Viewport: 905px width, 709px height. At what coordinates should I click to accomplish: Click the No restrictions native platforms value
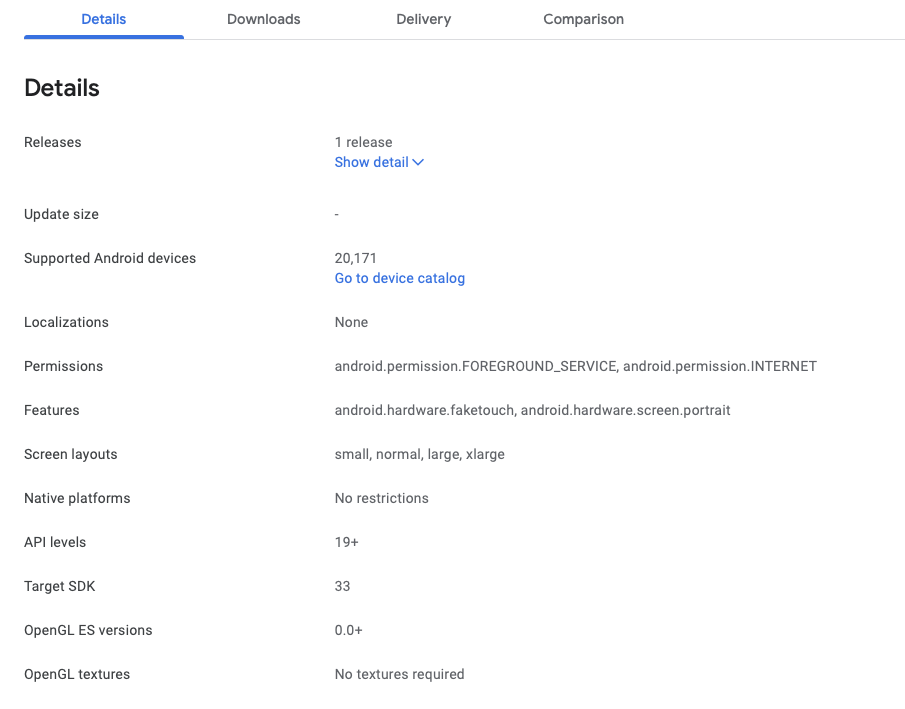pos(381,498)
